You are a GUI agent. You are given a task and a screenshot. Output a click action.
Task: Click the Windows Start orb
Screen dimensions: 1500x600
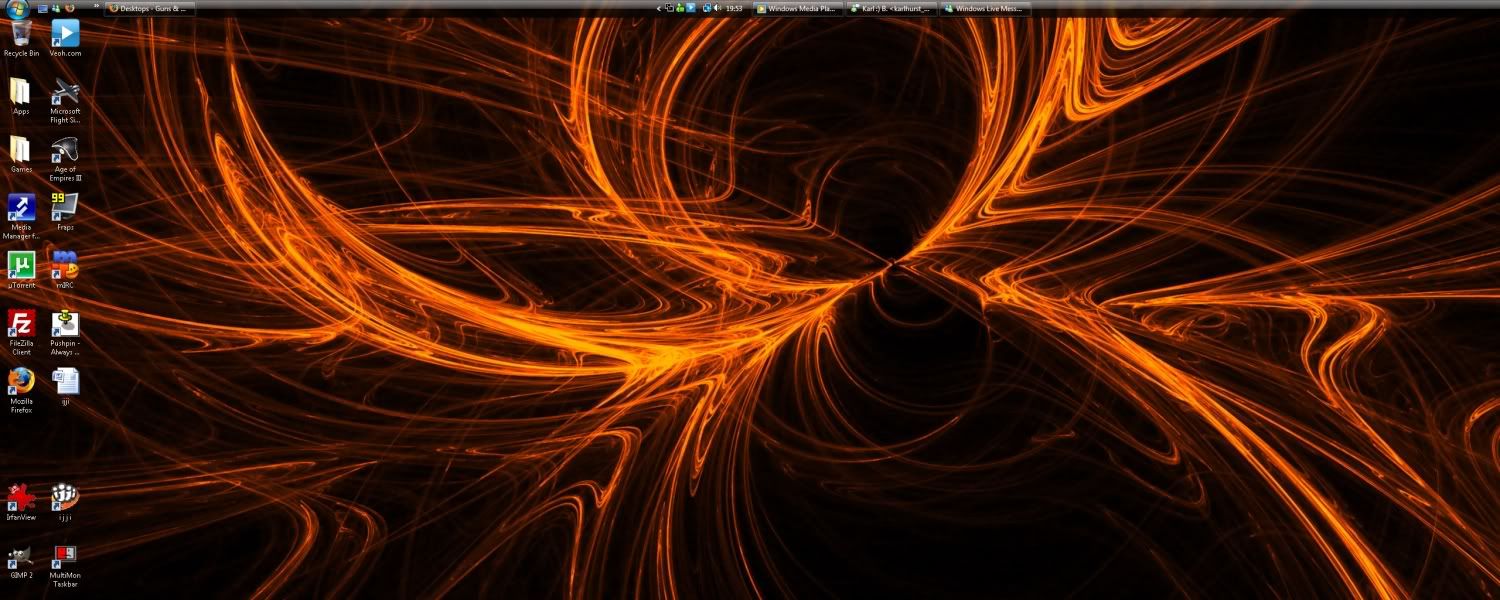pyautogui.click(x=17, y=8)
